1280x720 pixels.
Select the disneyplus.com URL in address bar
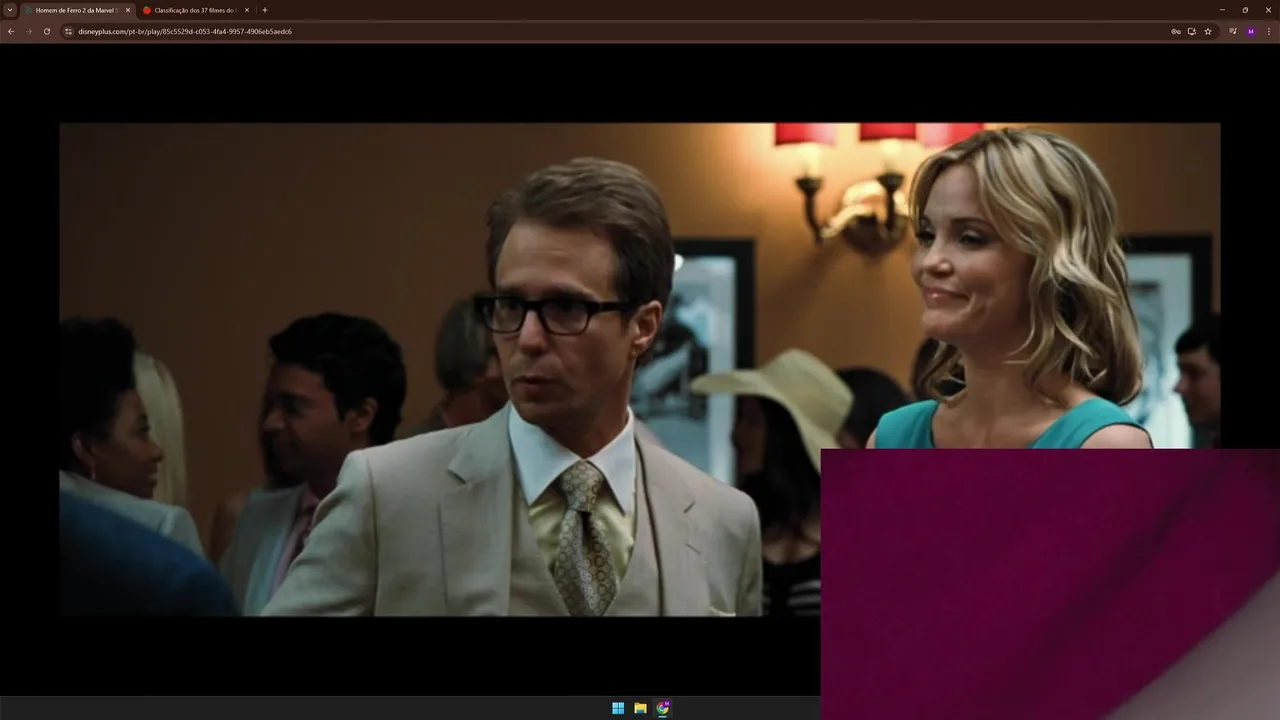(x=185, y=31)
